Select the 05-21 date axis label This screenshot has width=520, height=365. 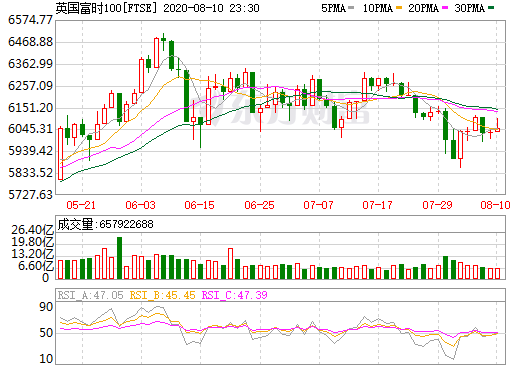click(x=81, y=205)
